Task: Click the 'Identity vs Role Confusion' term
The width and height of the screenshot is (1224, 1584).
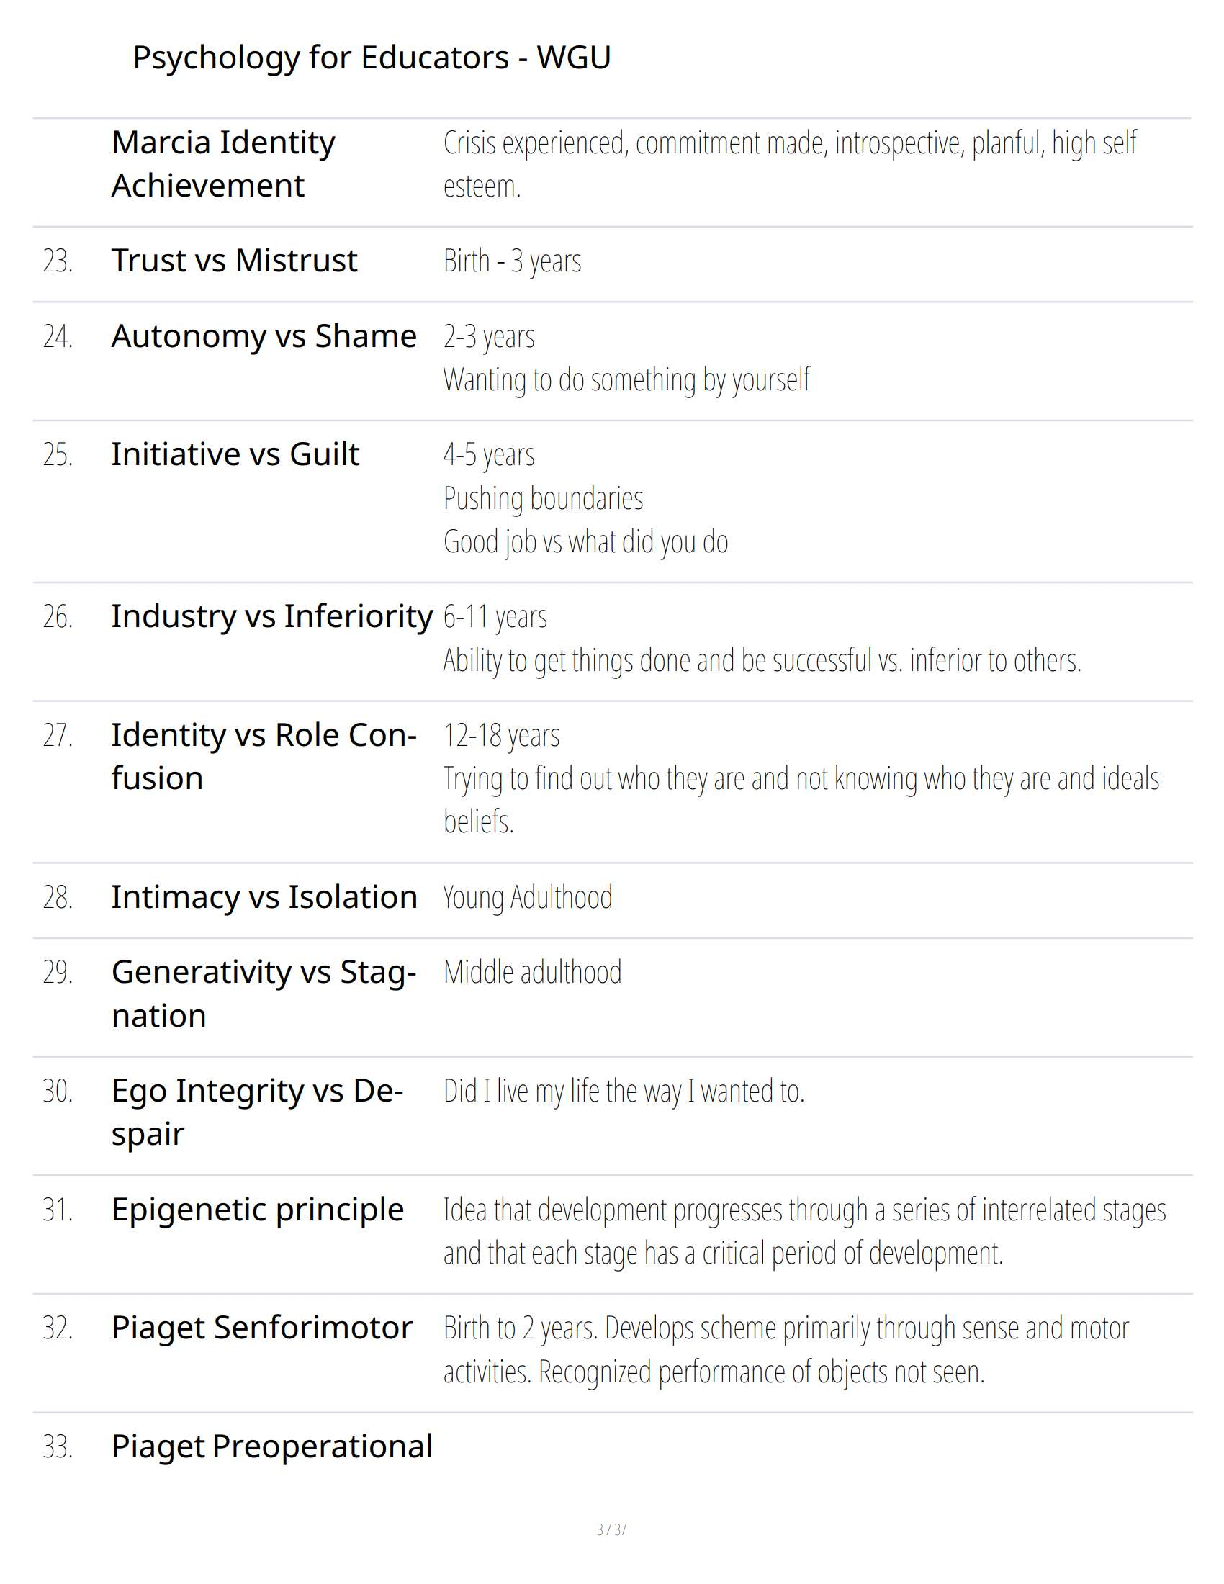Action: point(264,756)
